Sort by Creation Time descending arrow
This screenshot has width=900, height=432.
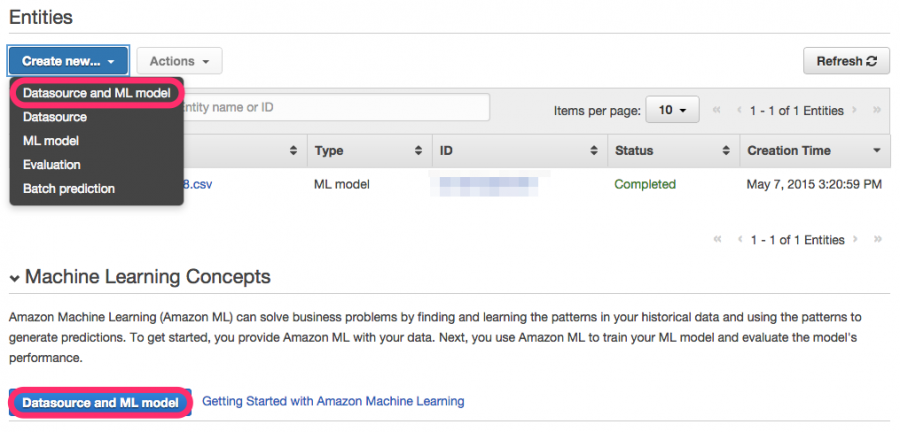[x=876, y=151]
